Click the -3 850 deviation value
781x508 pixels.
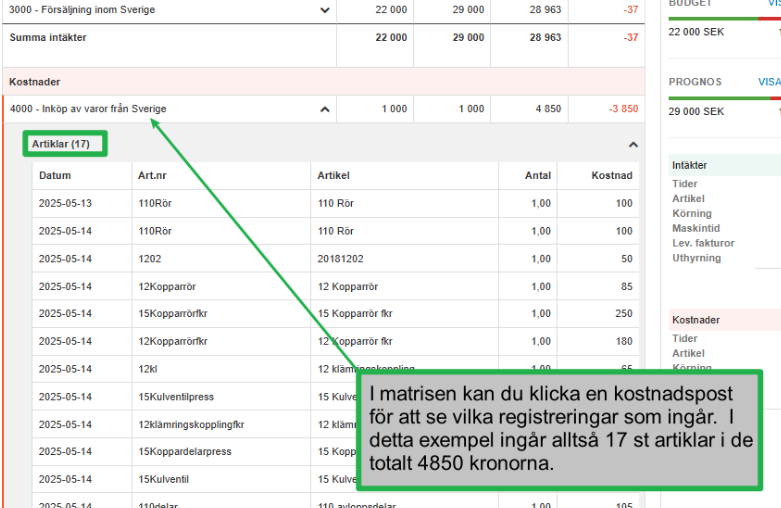623,109
